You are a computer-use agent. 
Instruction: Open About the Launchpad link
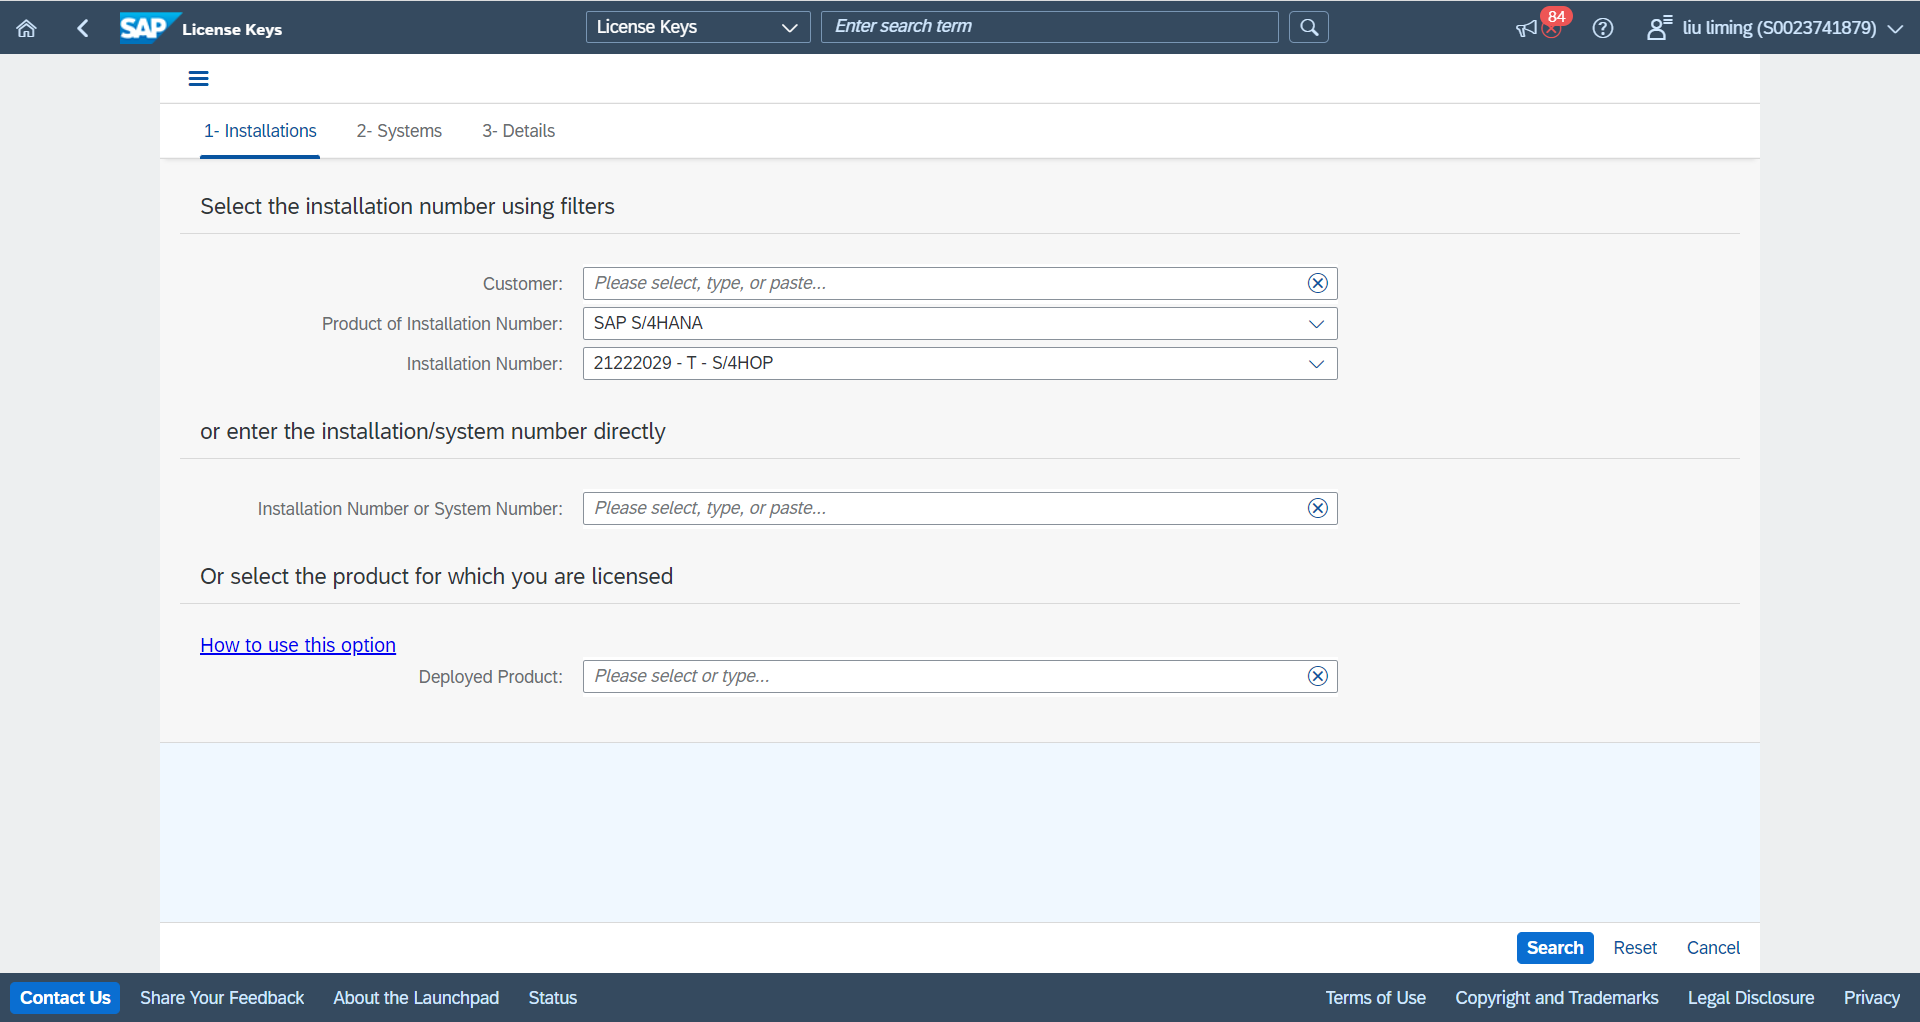pyautogui.click(x=416, y=998)
